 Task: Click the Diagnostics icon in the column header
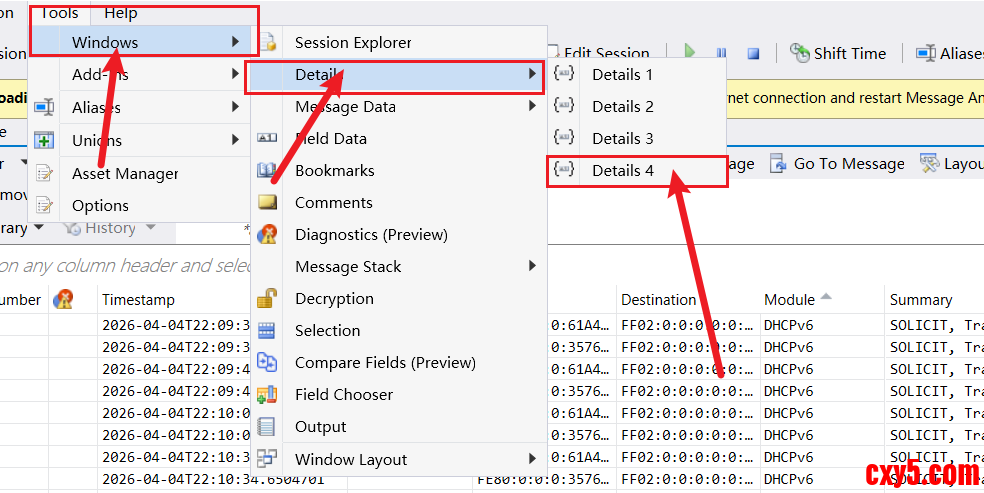63,299
